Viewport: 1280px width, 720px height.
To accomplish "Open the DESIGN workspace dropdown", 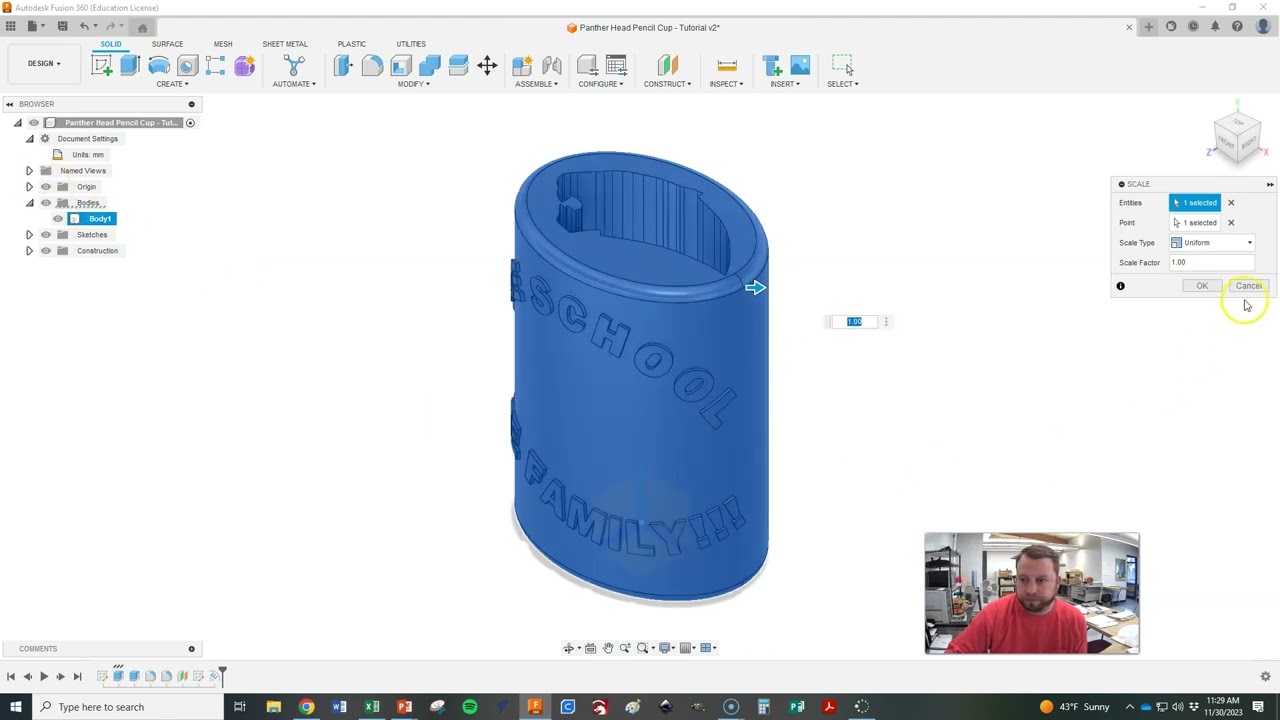I will point(44,64).
